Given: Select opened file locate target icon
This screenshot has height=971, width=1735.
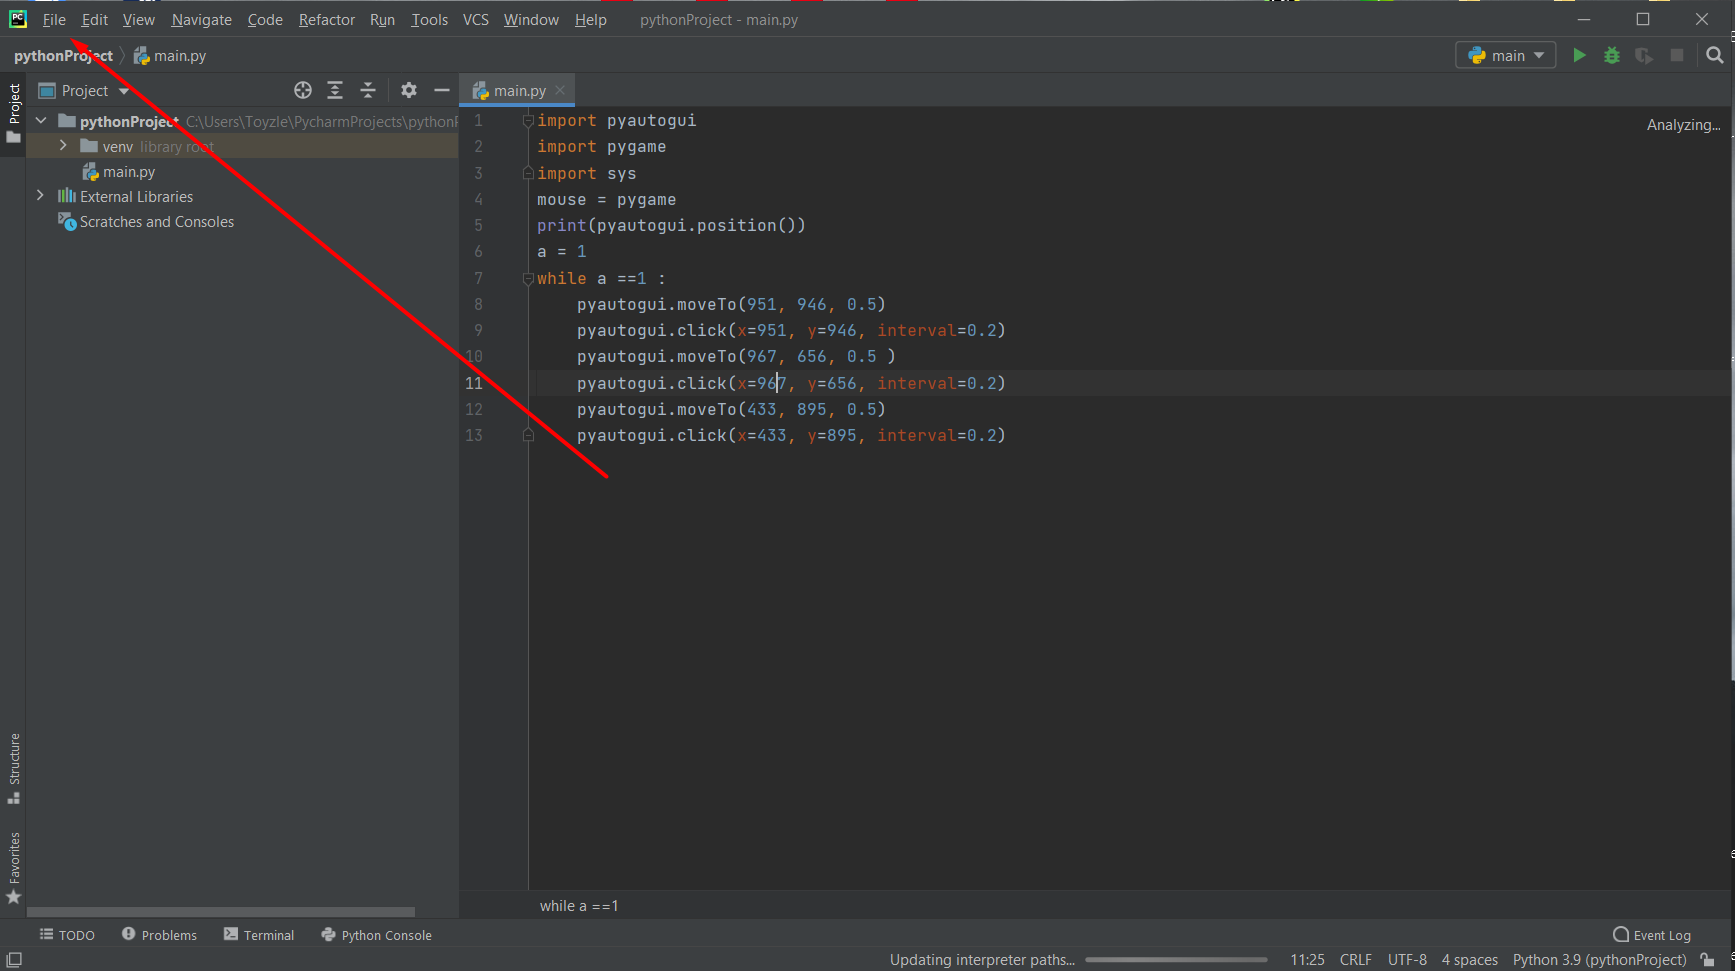Looking at the screenshot, I should point(303,91).
